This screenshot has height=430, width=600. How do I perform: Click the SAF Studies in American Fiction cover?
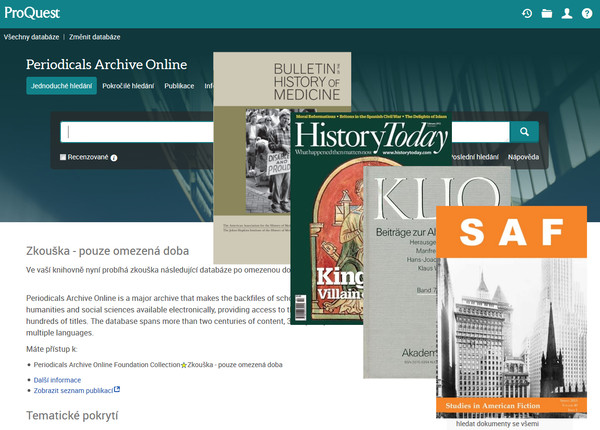pos(511,312)
